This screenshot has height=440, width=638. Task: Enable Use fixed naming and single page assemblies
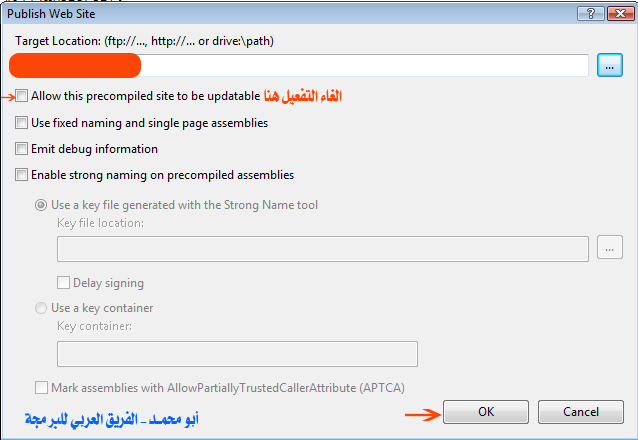[21, 123]
